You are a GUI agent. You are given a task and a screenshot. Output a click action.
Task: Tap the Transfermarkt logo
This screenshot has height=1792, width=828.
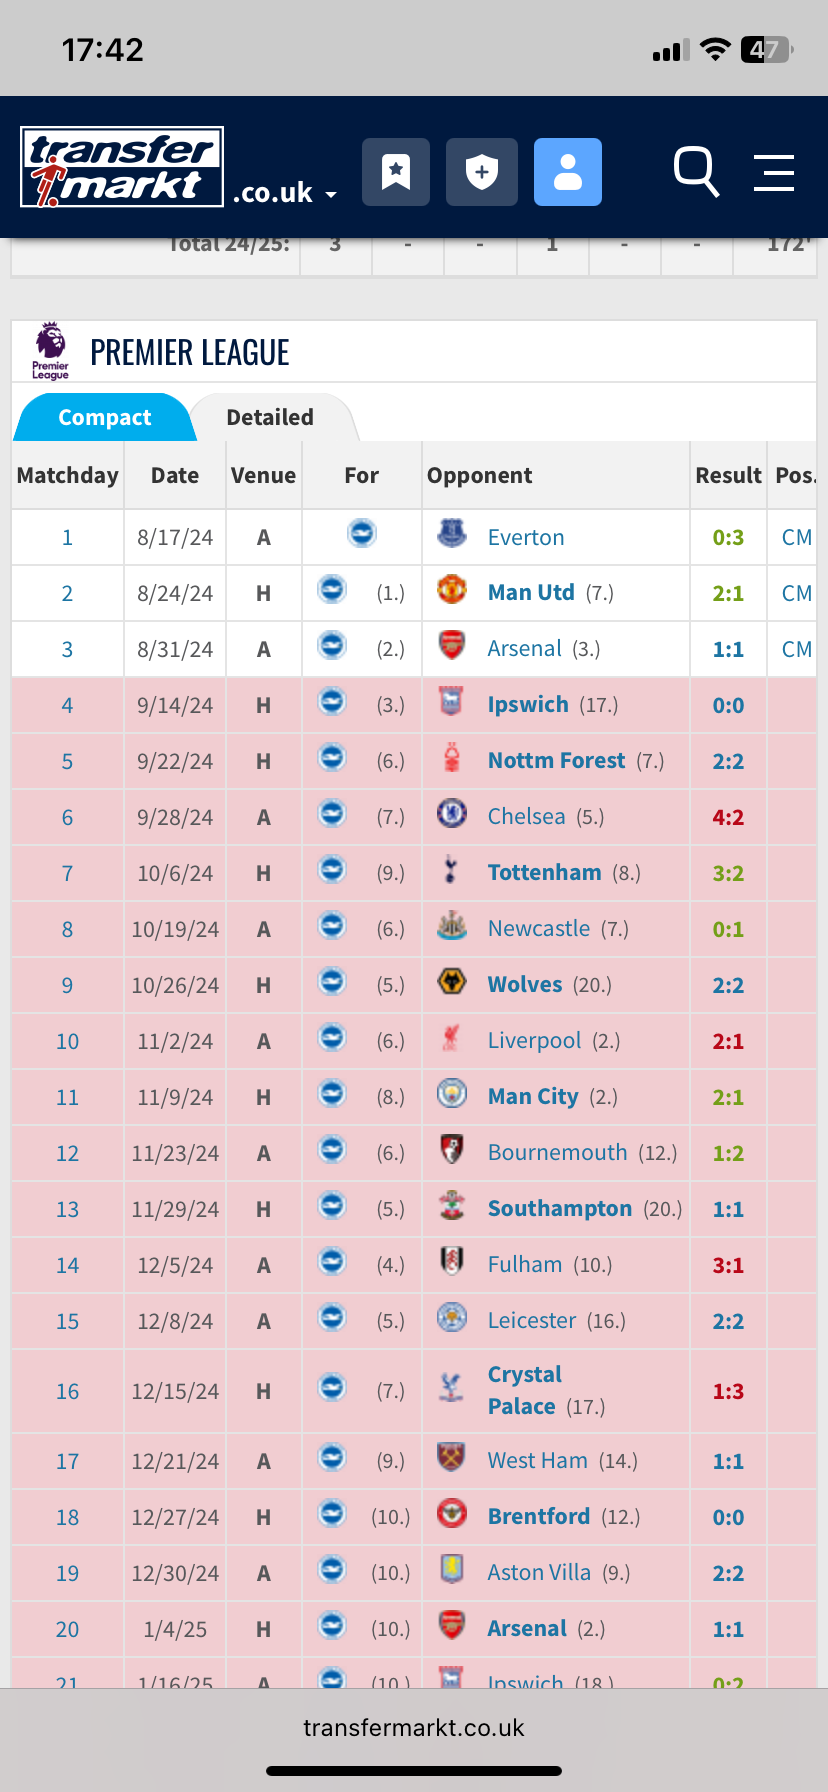[x=122, y=167]
